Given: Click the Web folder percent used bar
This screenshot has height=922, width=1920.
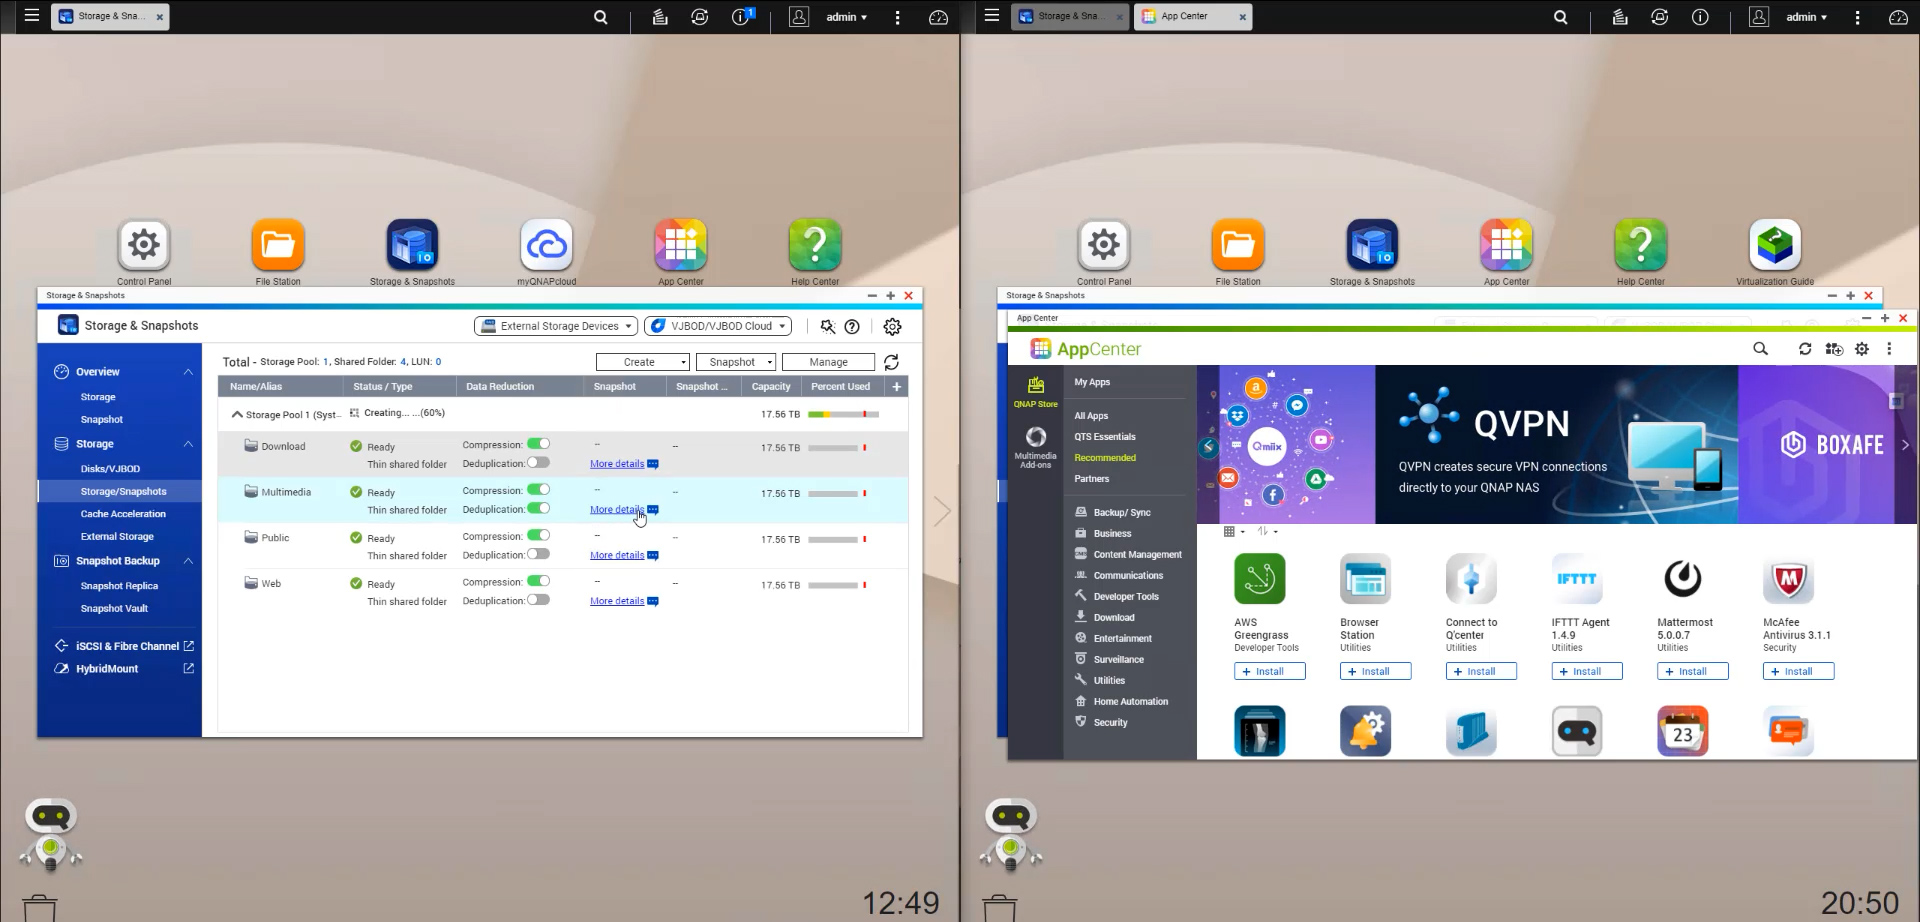Looking at the screenshot, I should tap(838, 585).
